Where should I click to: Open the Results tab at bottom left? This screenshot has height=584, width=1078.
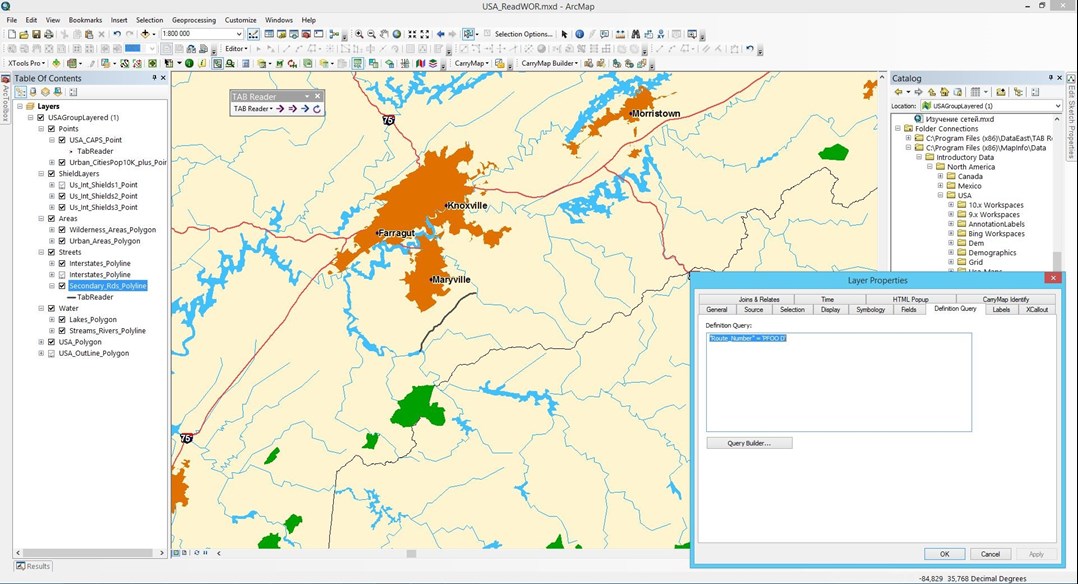click(33, 566)
